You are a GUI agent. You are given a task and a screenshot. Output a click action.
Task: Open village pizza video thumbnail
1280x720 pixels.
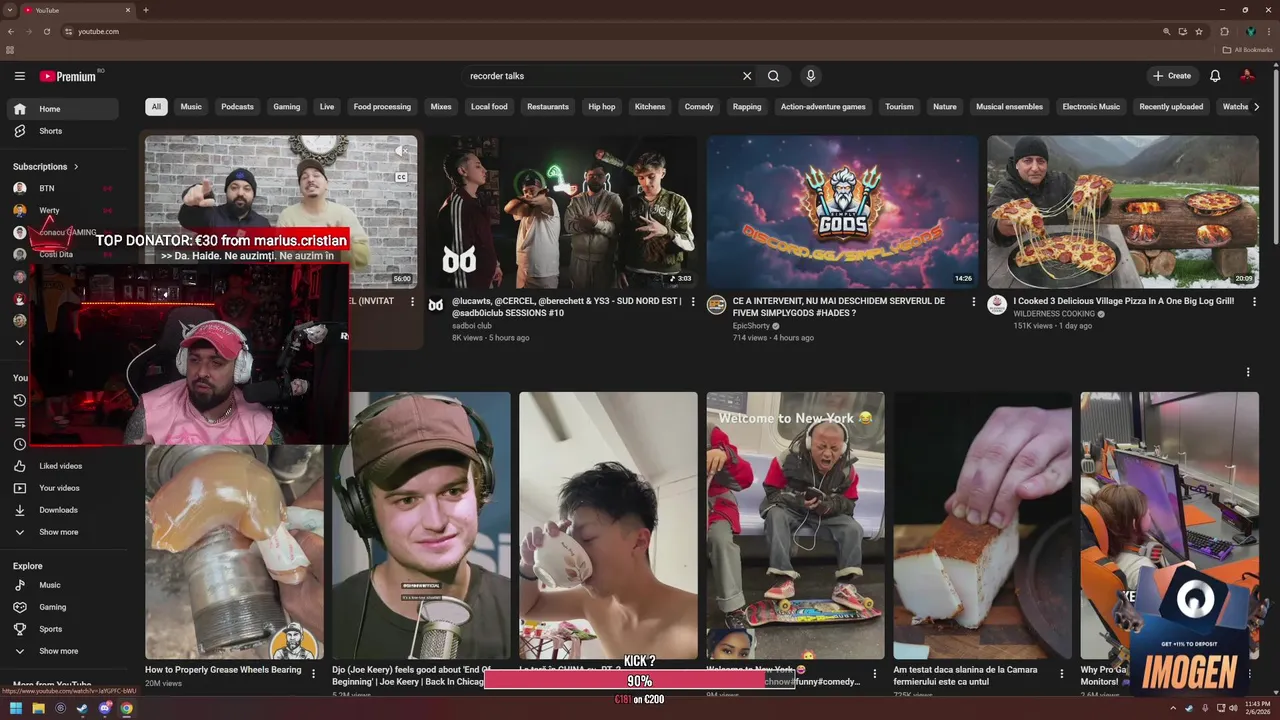tap(1123, 212)
